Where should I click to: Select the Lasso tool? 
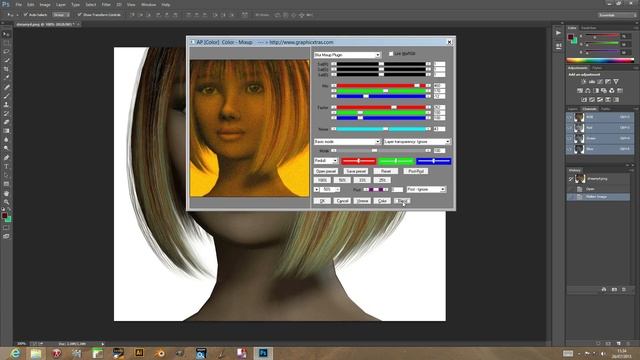pos(6,51)
